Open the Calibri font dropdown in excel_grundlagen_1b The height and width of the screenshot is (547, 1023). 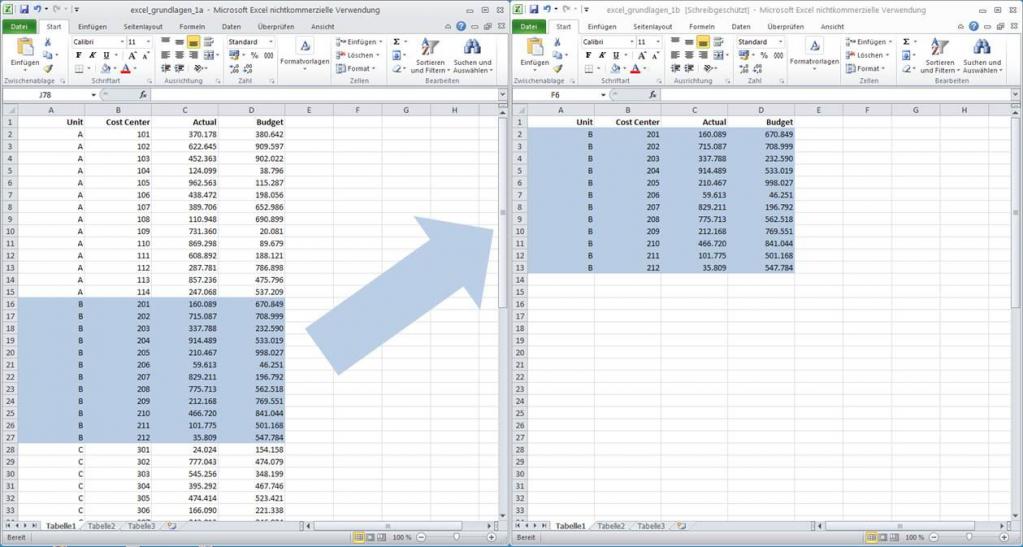pos(631,42)
